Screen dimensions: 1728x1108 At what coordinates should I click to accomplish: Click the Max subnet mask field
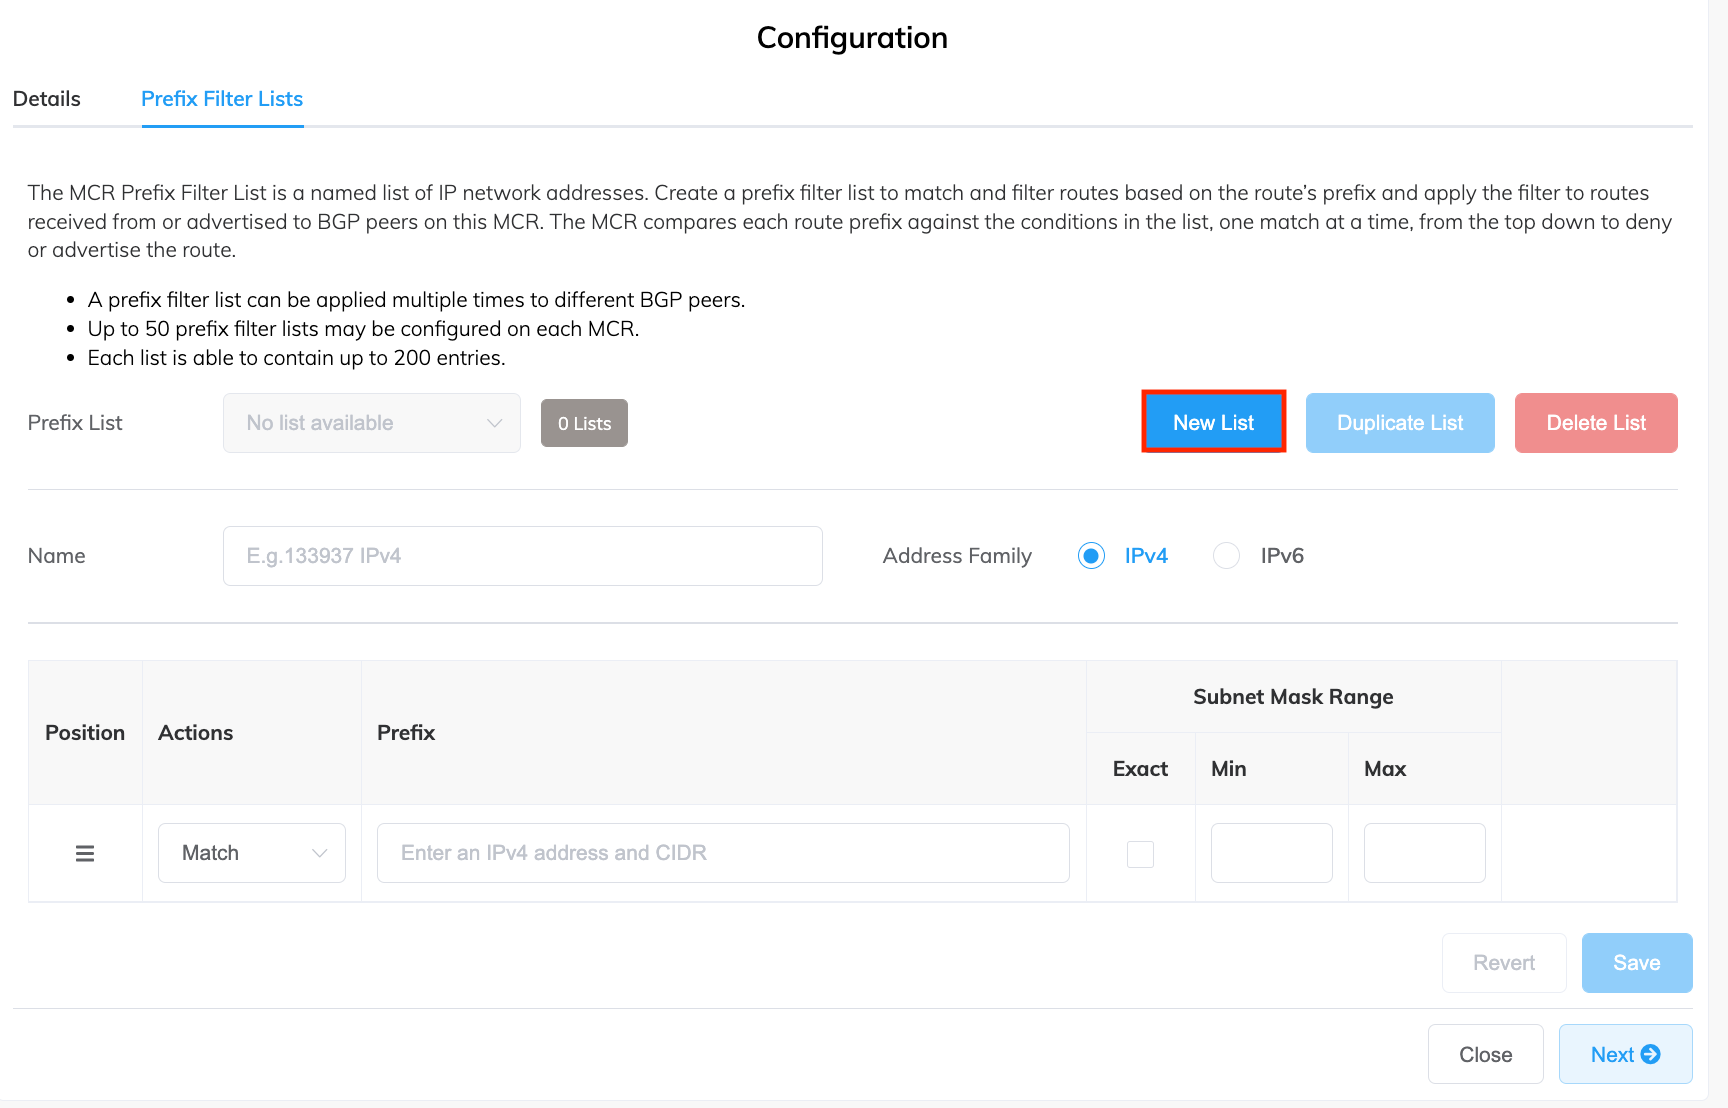[1425, 853]
